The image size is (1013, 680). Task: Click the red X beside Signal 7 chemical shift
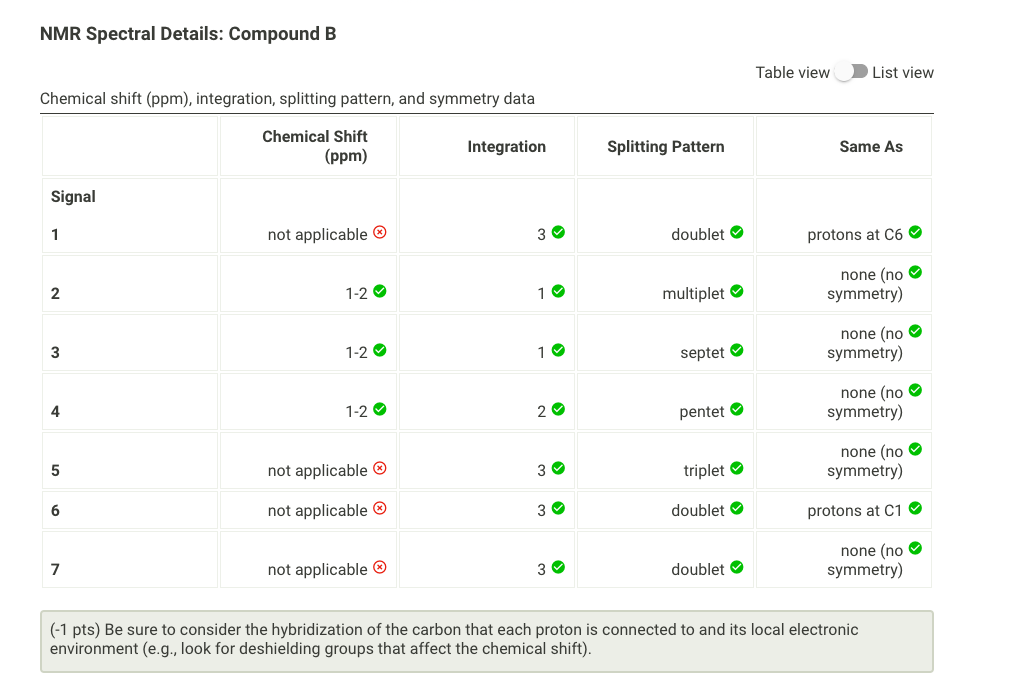tap(377, 568)
